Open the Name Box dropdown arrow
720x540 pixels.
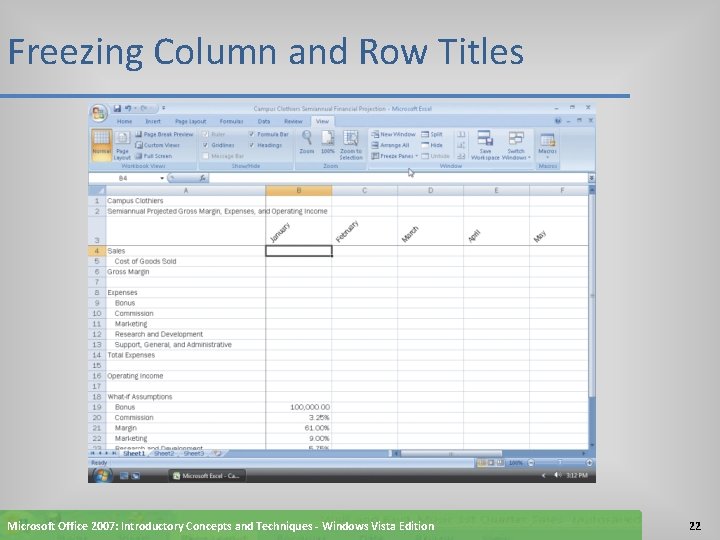tap(162, 178)
